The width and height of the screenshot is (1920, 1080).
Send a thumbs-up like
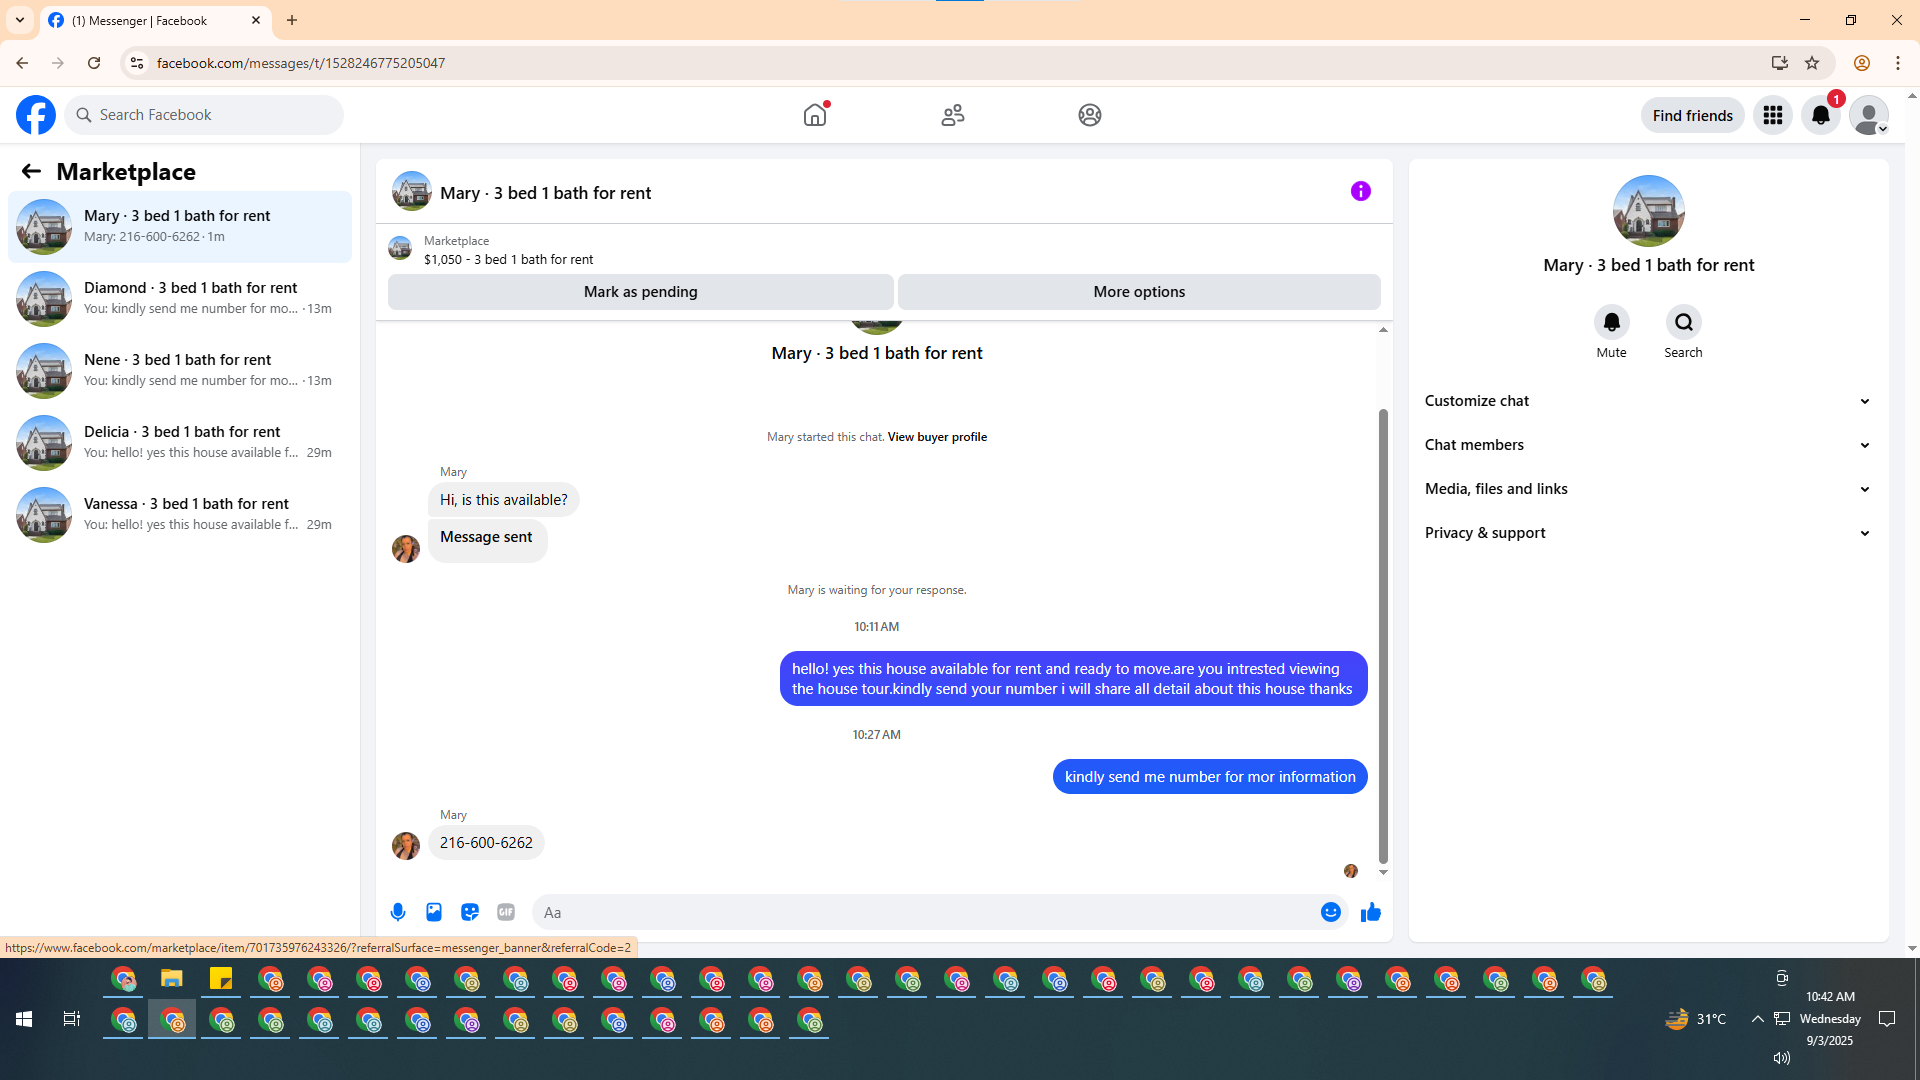click(1371, 912)
